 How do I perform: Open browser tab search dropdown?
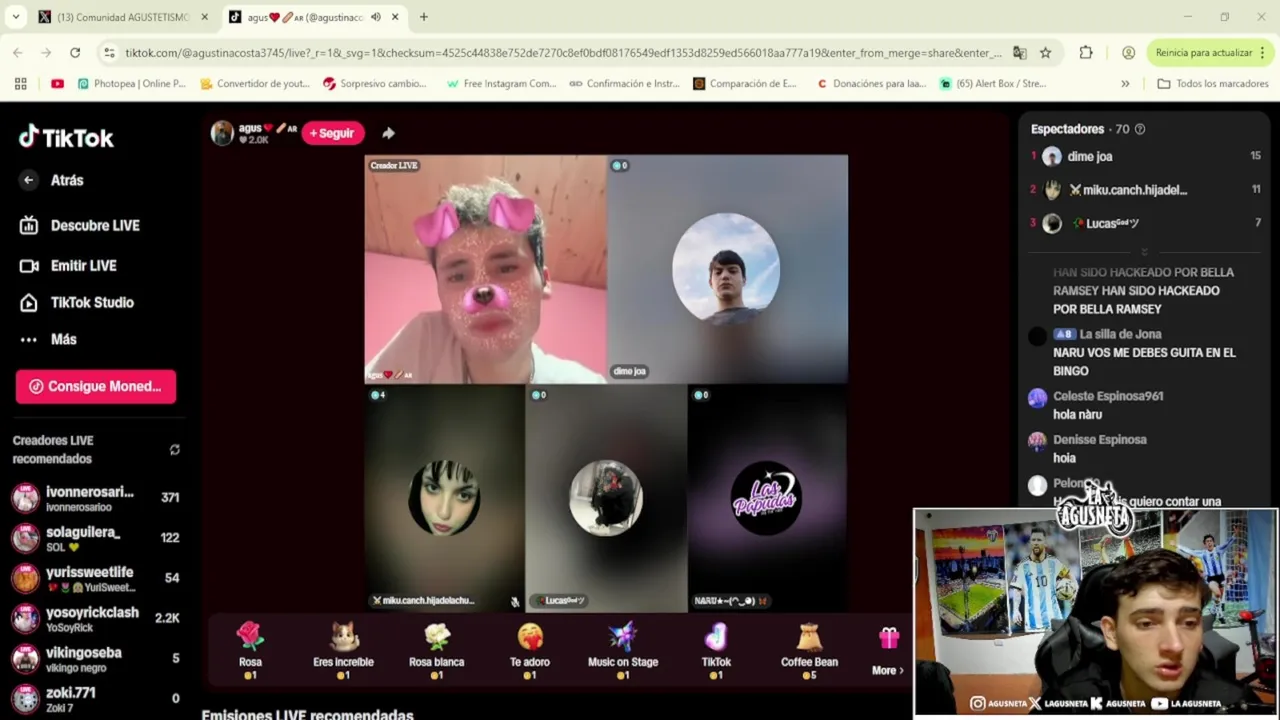pos(16,17)
